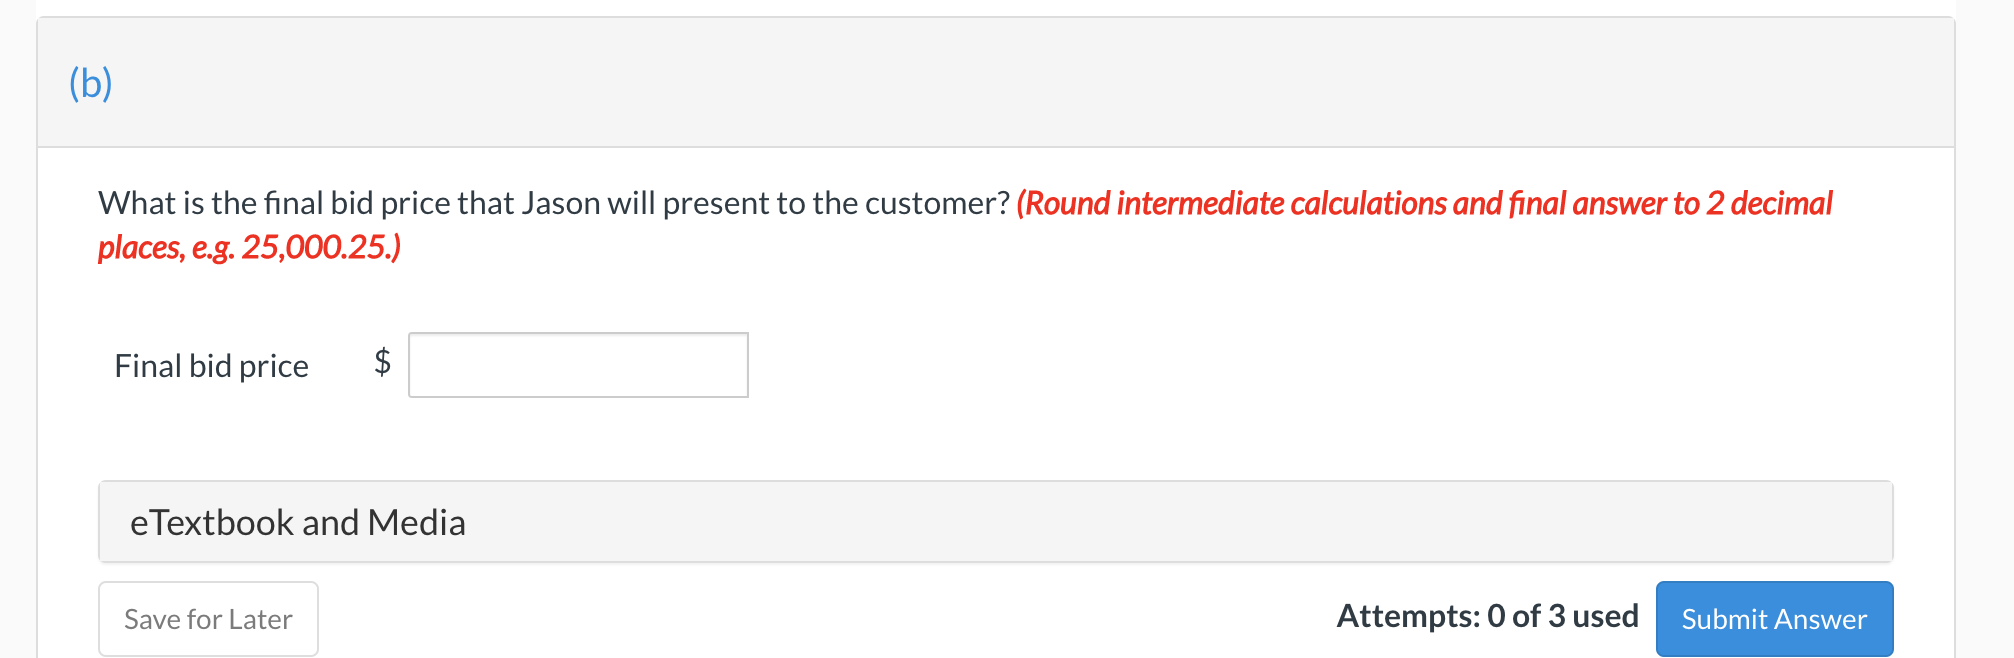Click the Final bid price input box

click(578, 365)
